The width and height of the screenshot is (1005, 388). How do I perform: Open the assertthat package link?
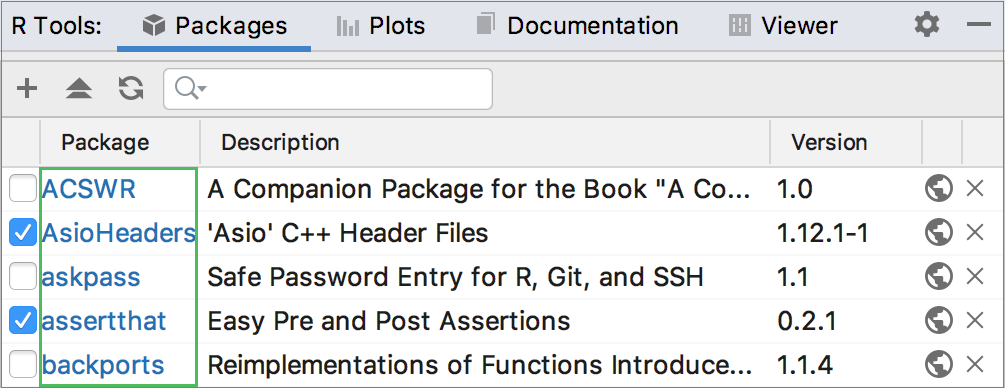point(104,321)
